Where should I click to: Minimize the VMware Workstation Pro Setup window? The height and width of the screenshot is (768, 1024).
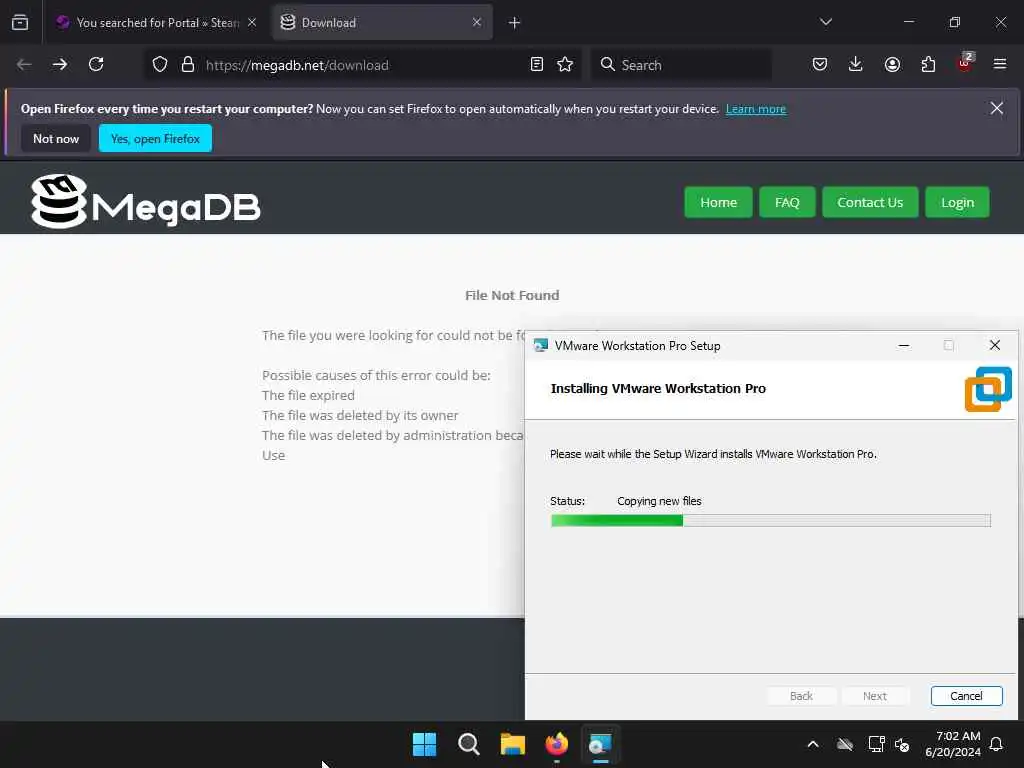[904, 345]
